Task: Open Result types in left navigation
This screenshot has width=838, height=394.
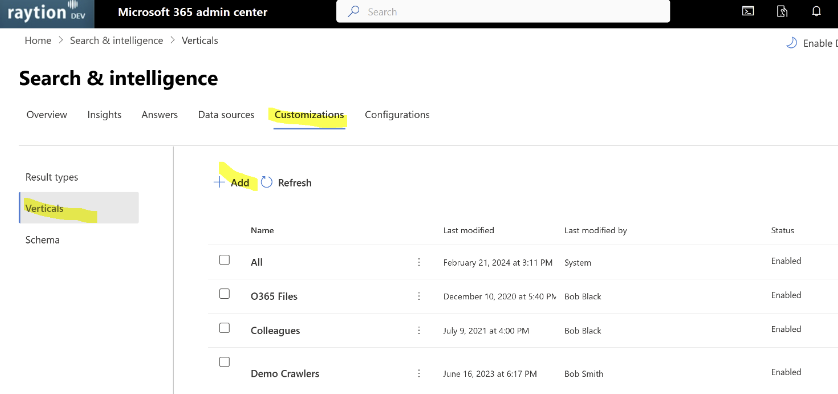Action: (52, 177)
